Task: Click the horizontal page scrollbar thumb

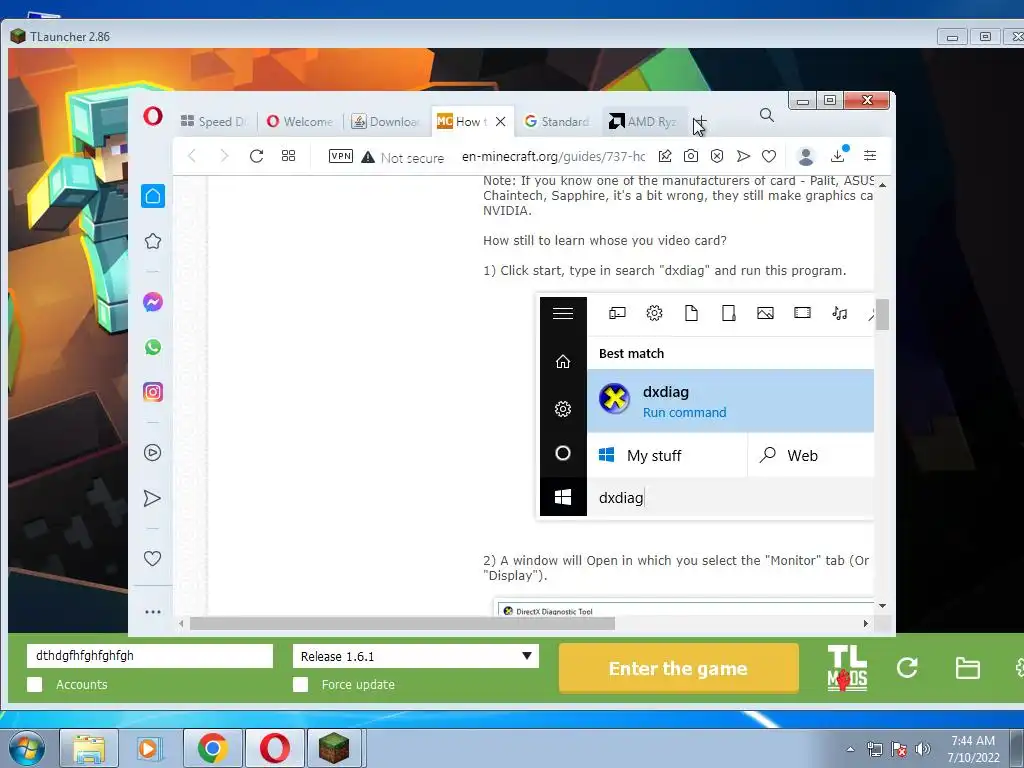Action: [x=402, y=624]
